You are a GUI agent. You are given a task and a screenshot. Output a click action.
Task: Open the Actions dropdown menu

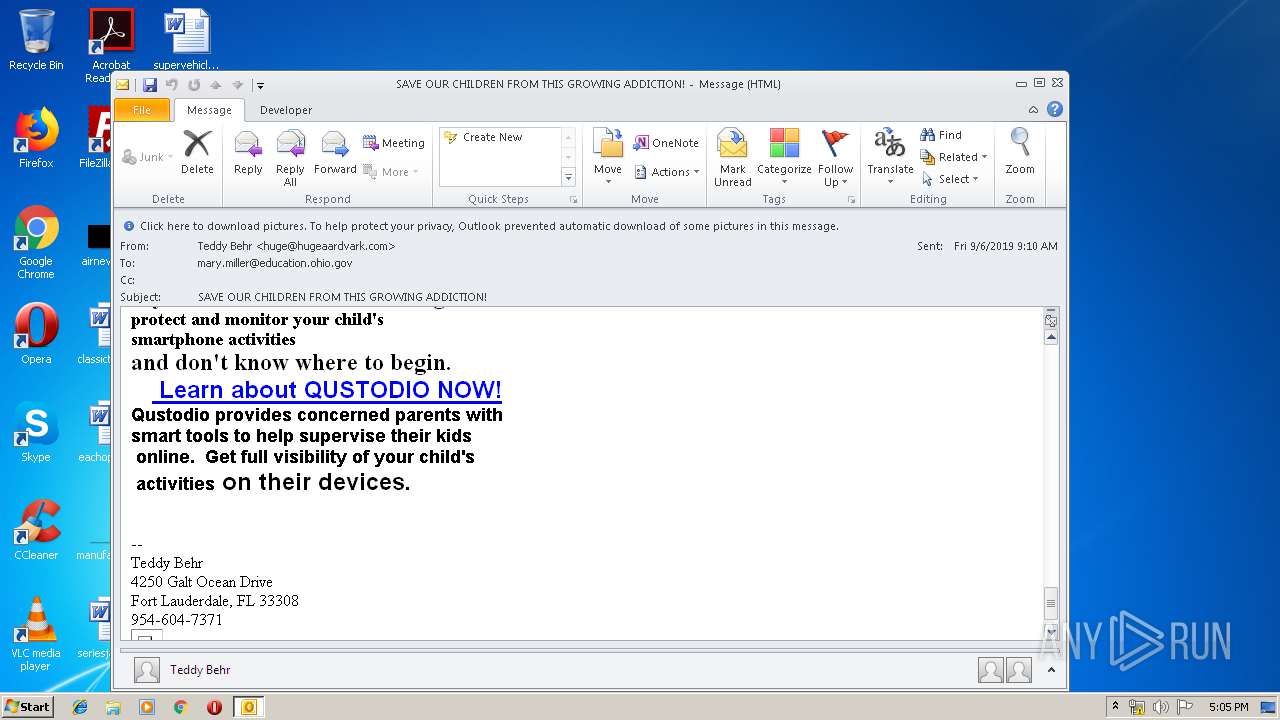coord(667,172)
